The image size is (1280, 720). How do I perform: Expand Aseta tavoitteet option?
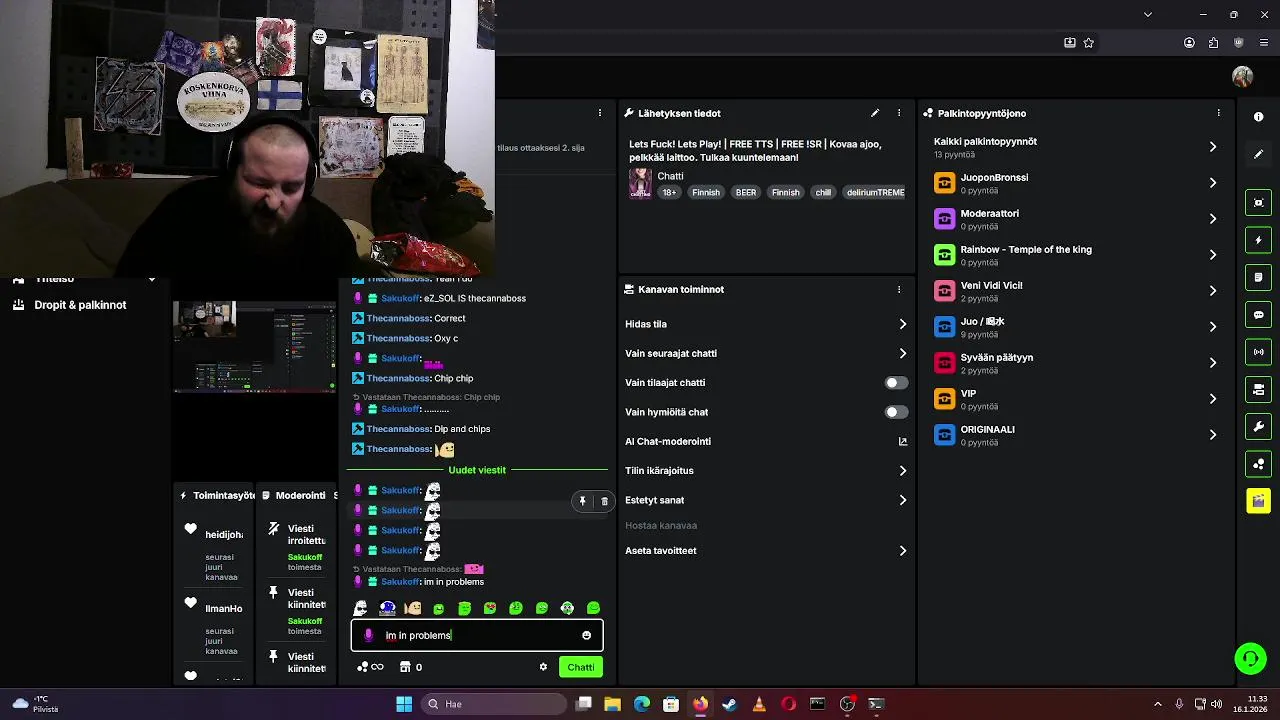pyautogui.click(x=766, y=551)
